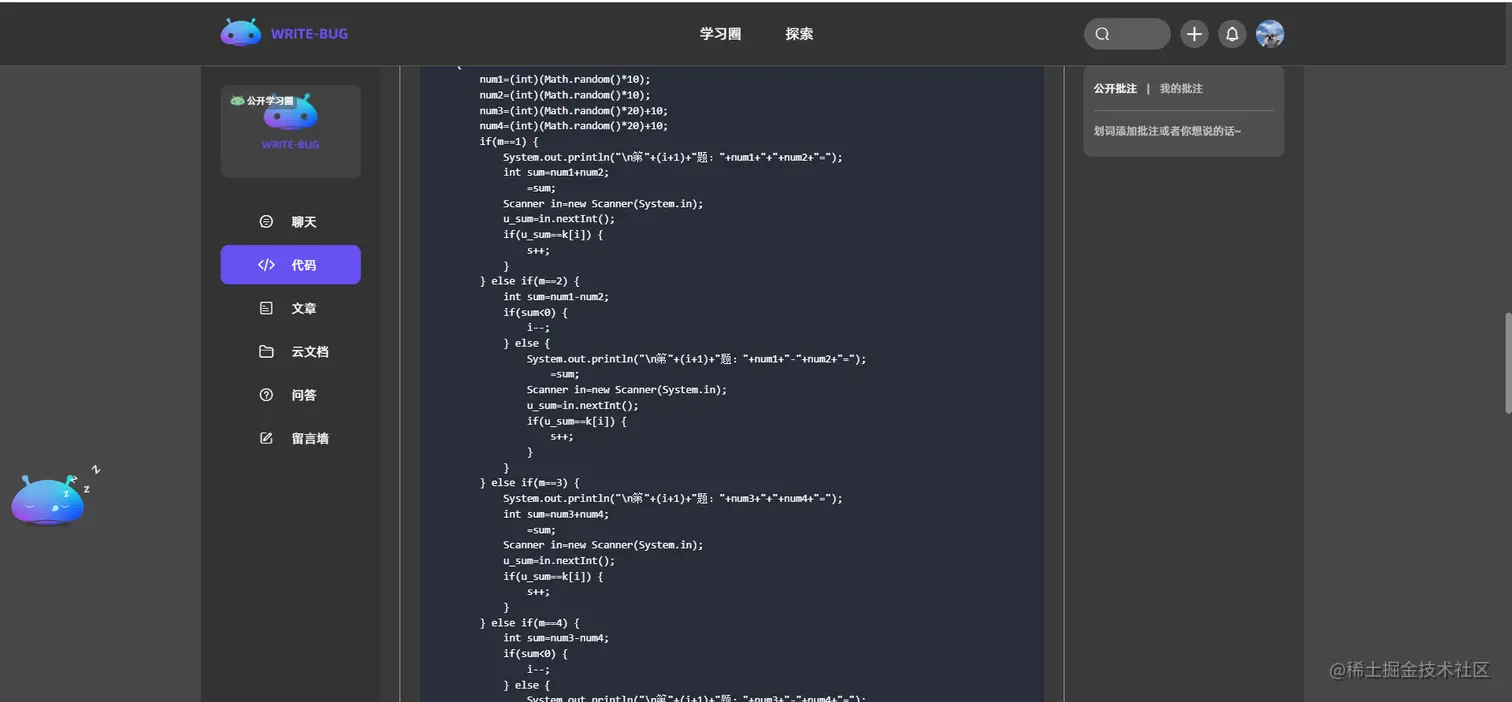Open the user avatar menu
Viewport: 1512px width, 702px height.
coord(1270,34)
